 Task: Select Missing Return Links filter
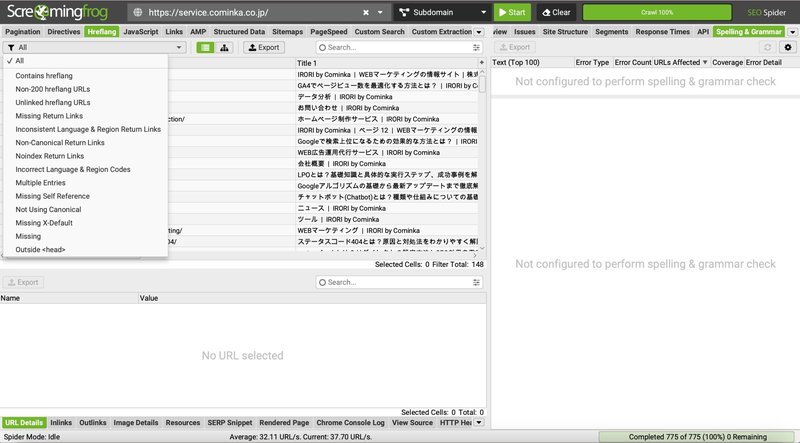tap(49, 116)
